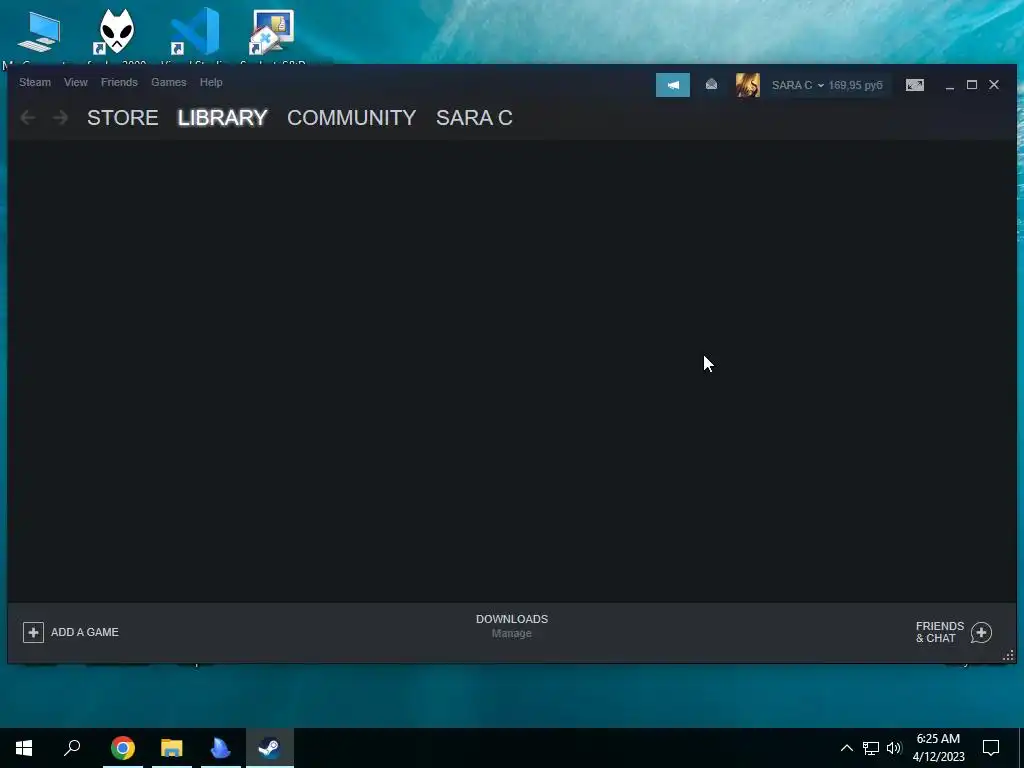
Task: Click the back navigation arrow
Action: coord(28,118)
